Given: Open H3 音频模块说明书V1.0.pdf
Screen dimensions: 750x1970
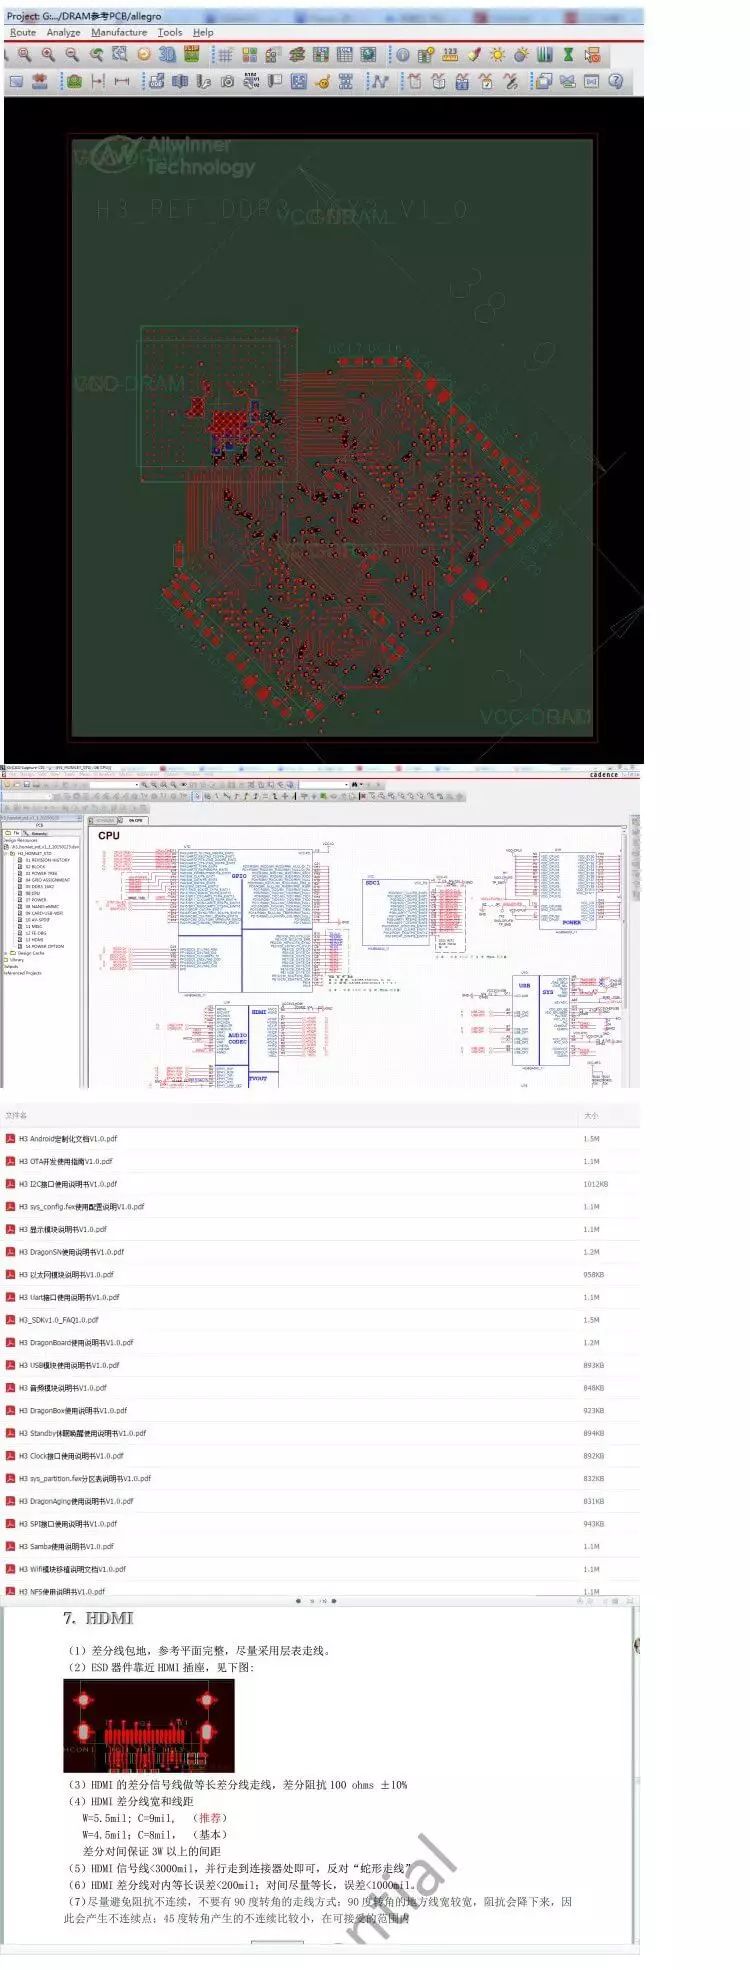Looking at the screenshot, I should [63, 1388].
